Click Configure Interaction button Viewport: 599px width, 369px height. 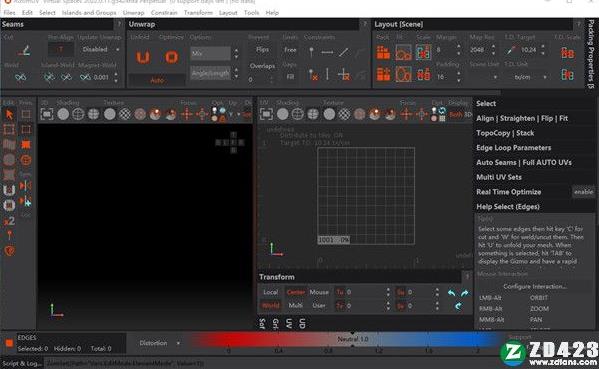tap(535, 286)
